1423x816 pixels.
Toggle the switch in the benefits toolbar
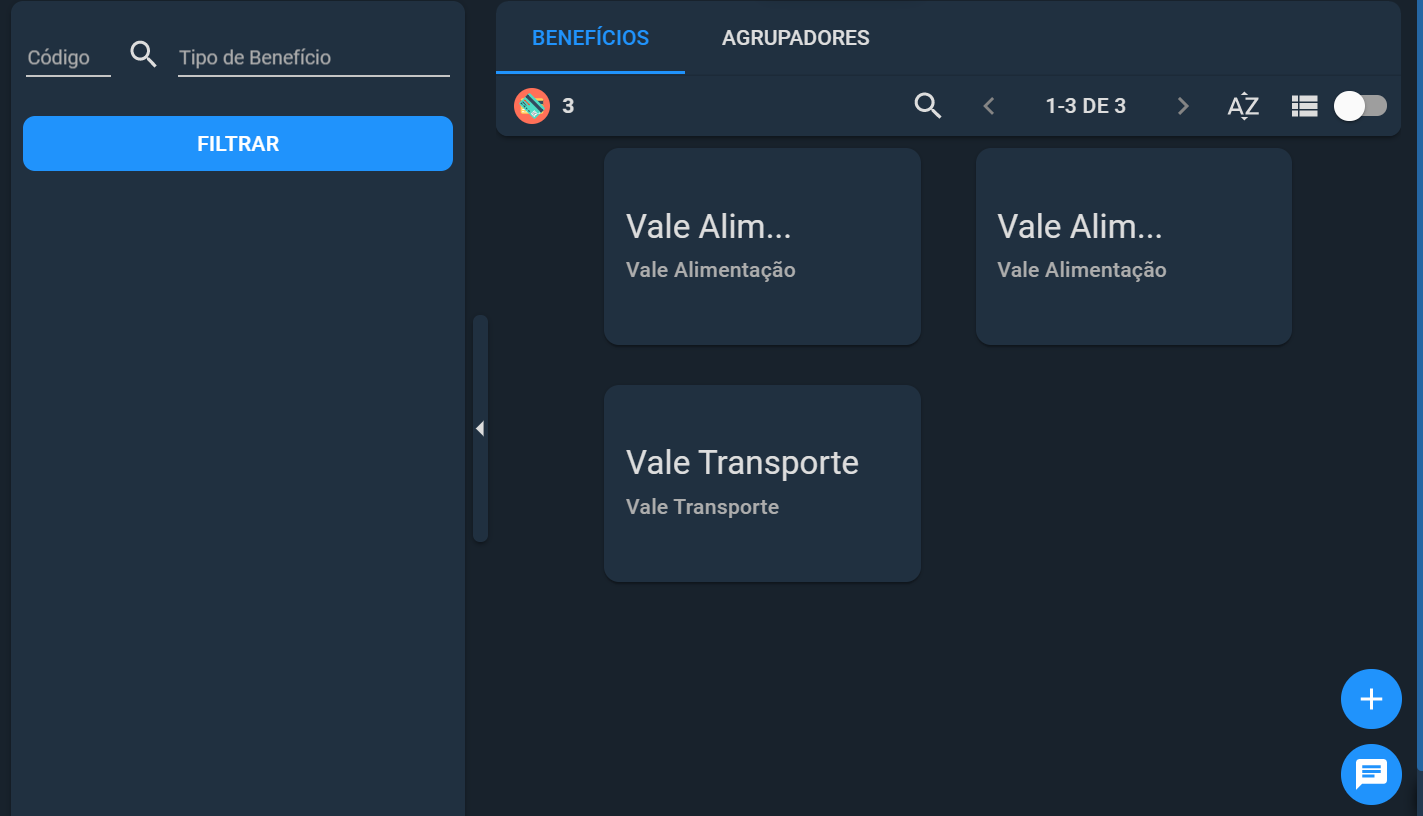[x=1361, y=105]
